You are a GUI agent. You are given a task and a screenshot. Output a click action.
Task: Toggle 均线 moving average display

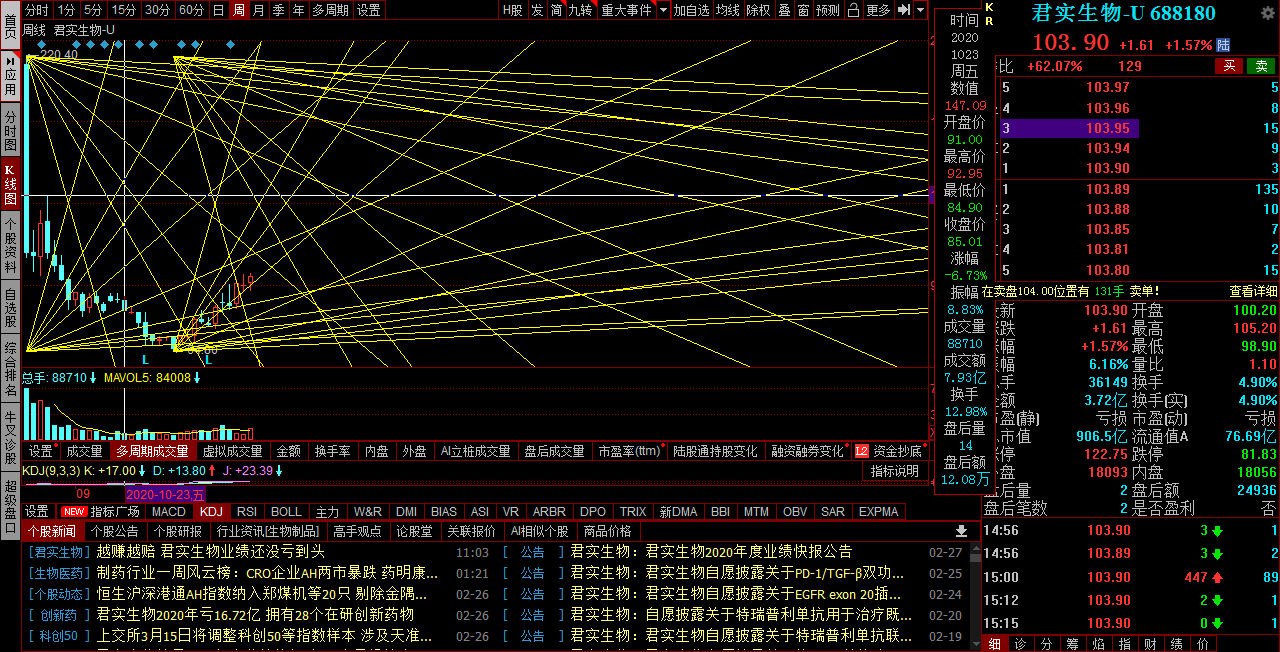[727, 10]
